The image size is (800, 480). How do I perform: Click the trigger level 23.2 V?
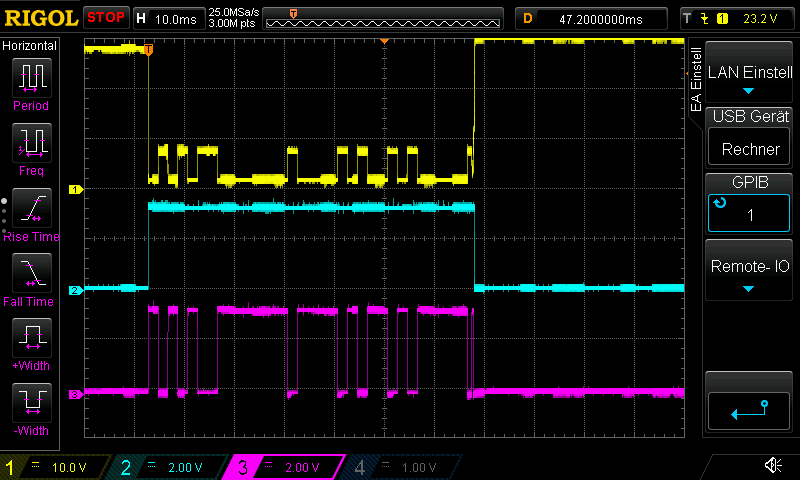(x=760, y=19)
